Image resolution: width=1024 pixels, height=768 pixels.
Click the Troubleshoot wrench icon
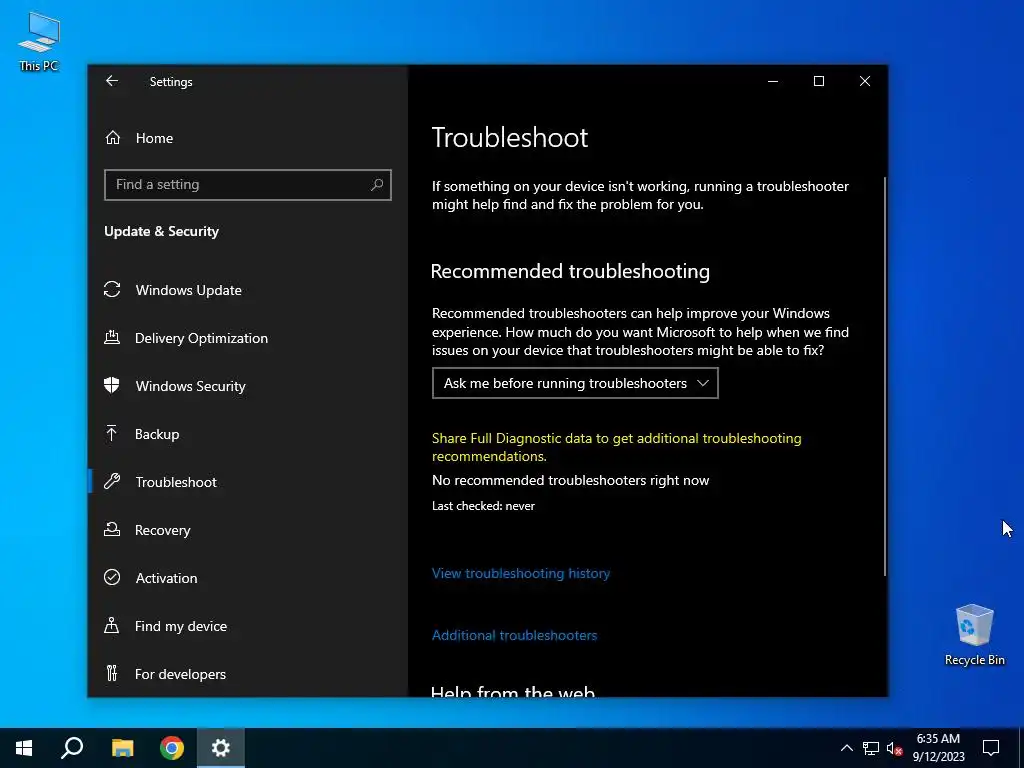(112, 482)
